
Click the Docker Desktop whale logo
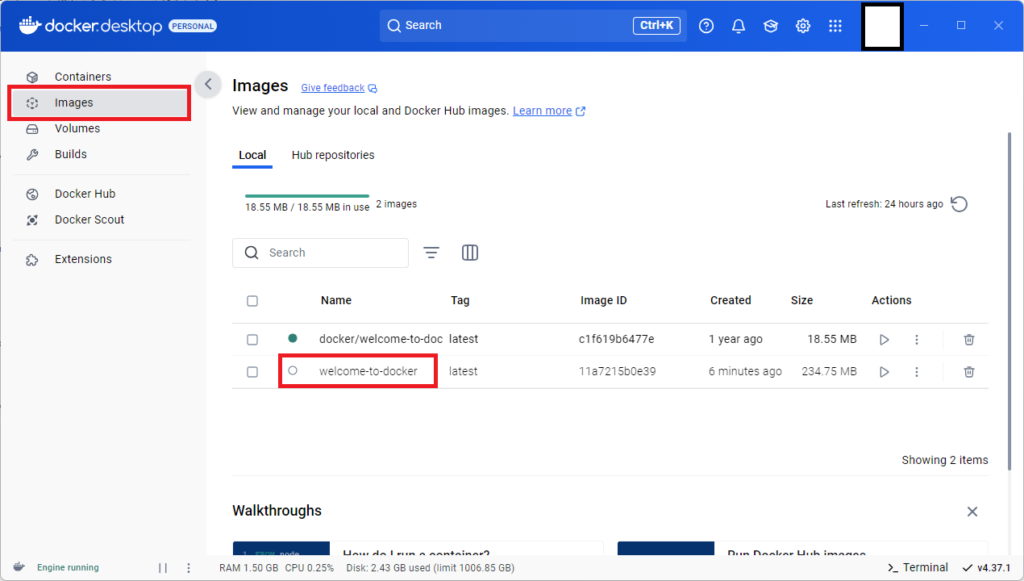[30, 25]
